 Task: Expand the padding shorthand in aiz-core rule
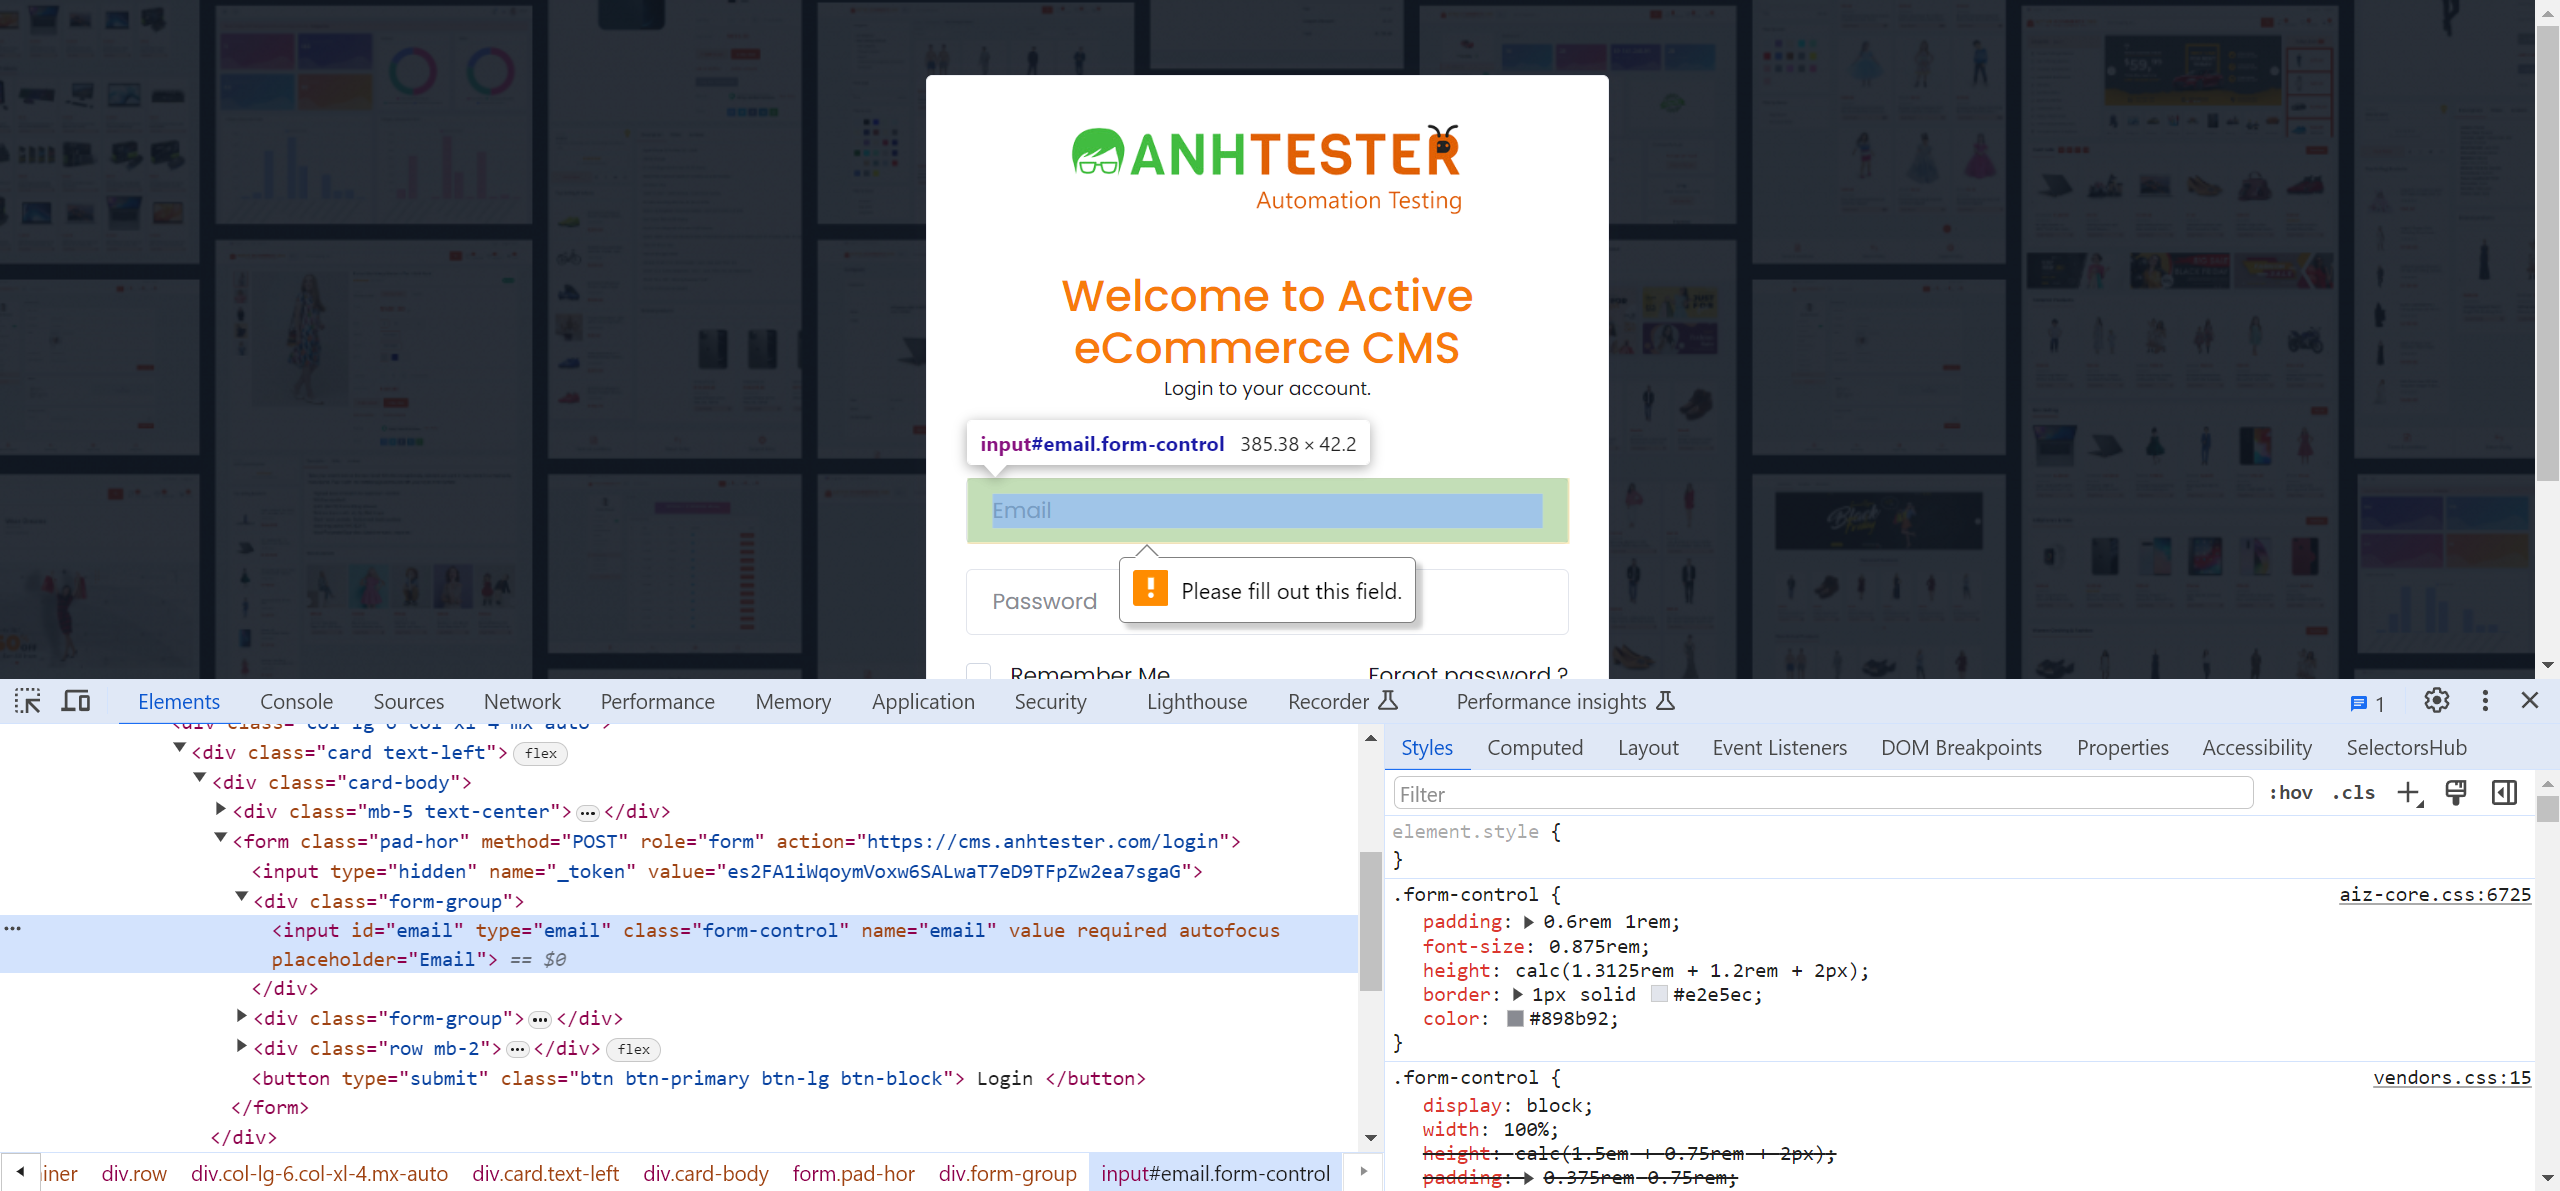coord(1528,922)
